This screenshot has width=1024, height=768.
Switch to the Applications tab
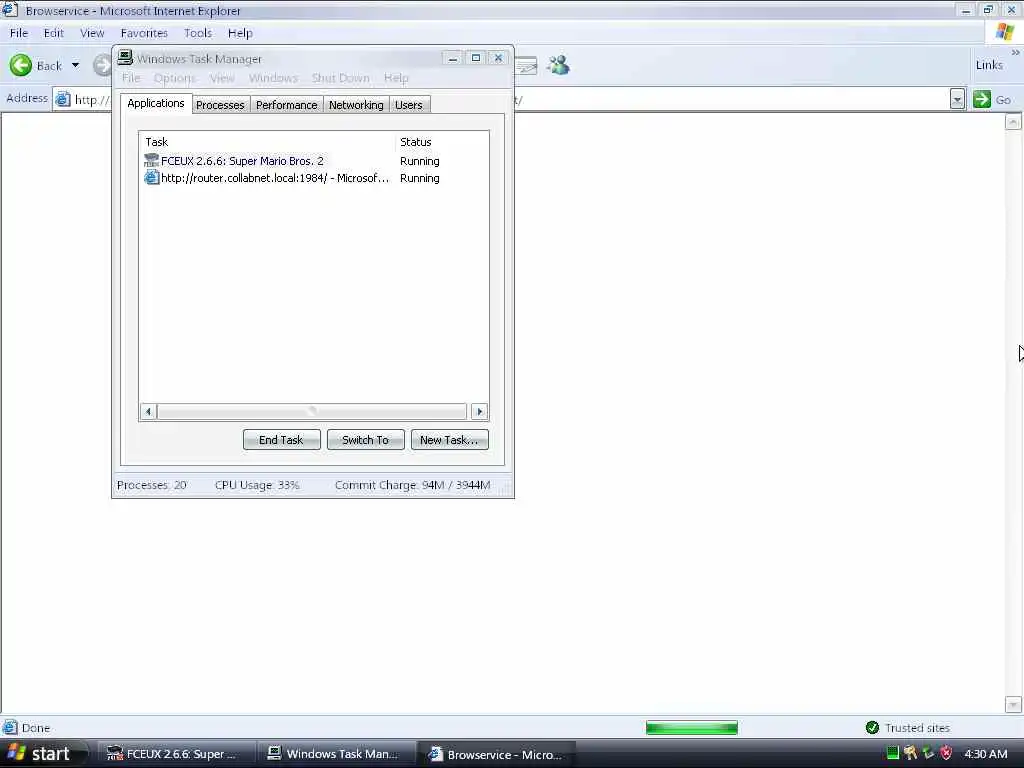click(x=156, y=103)
